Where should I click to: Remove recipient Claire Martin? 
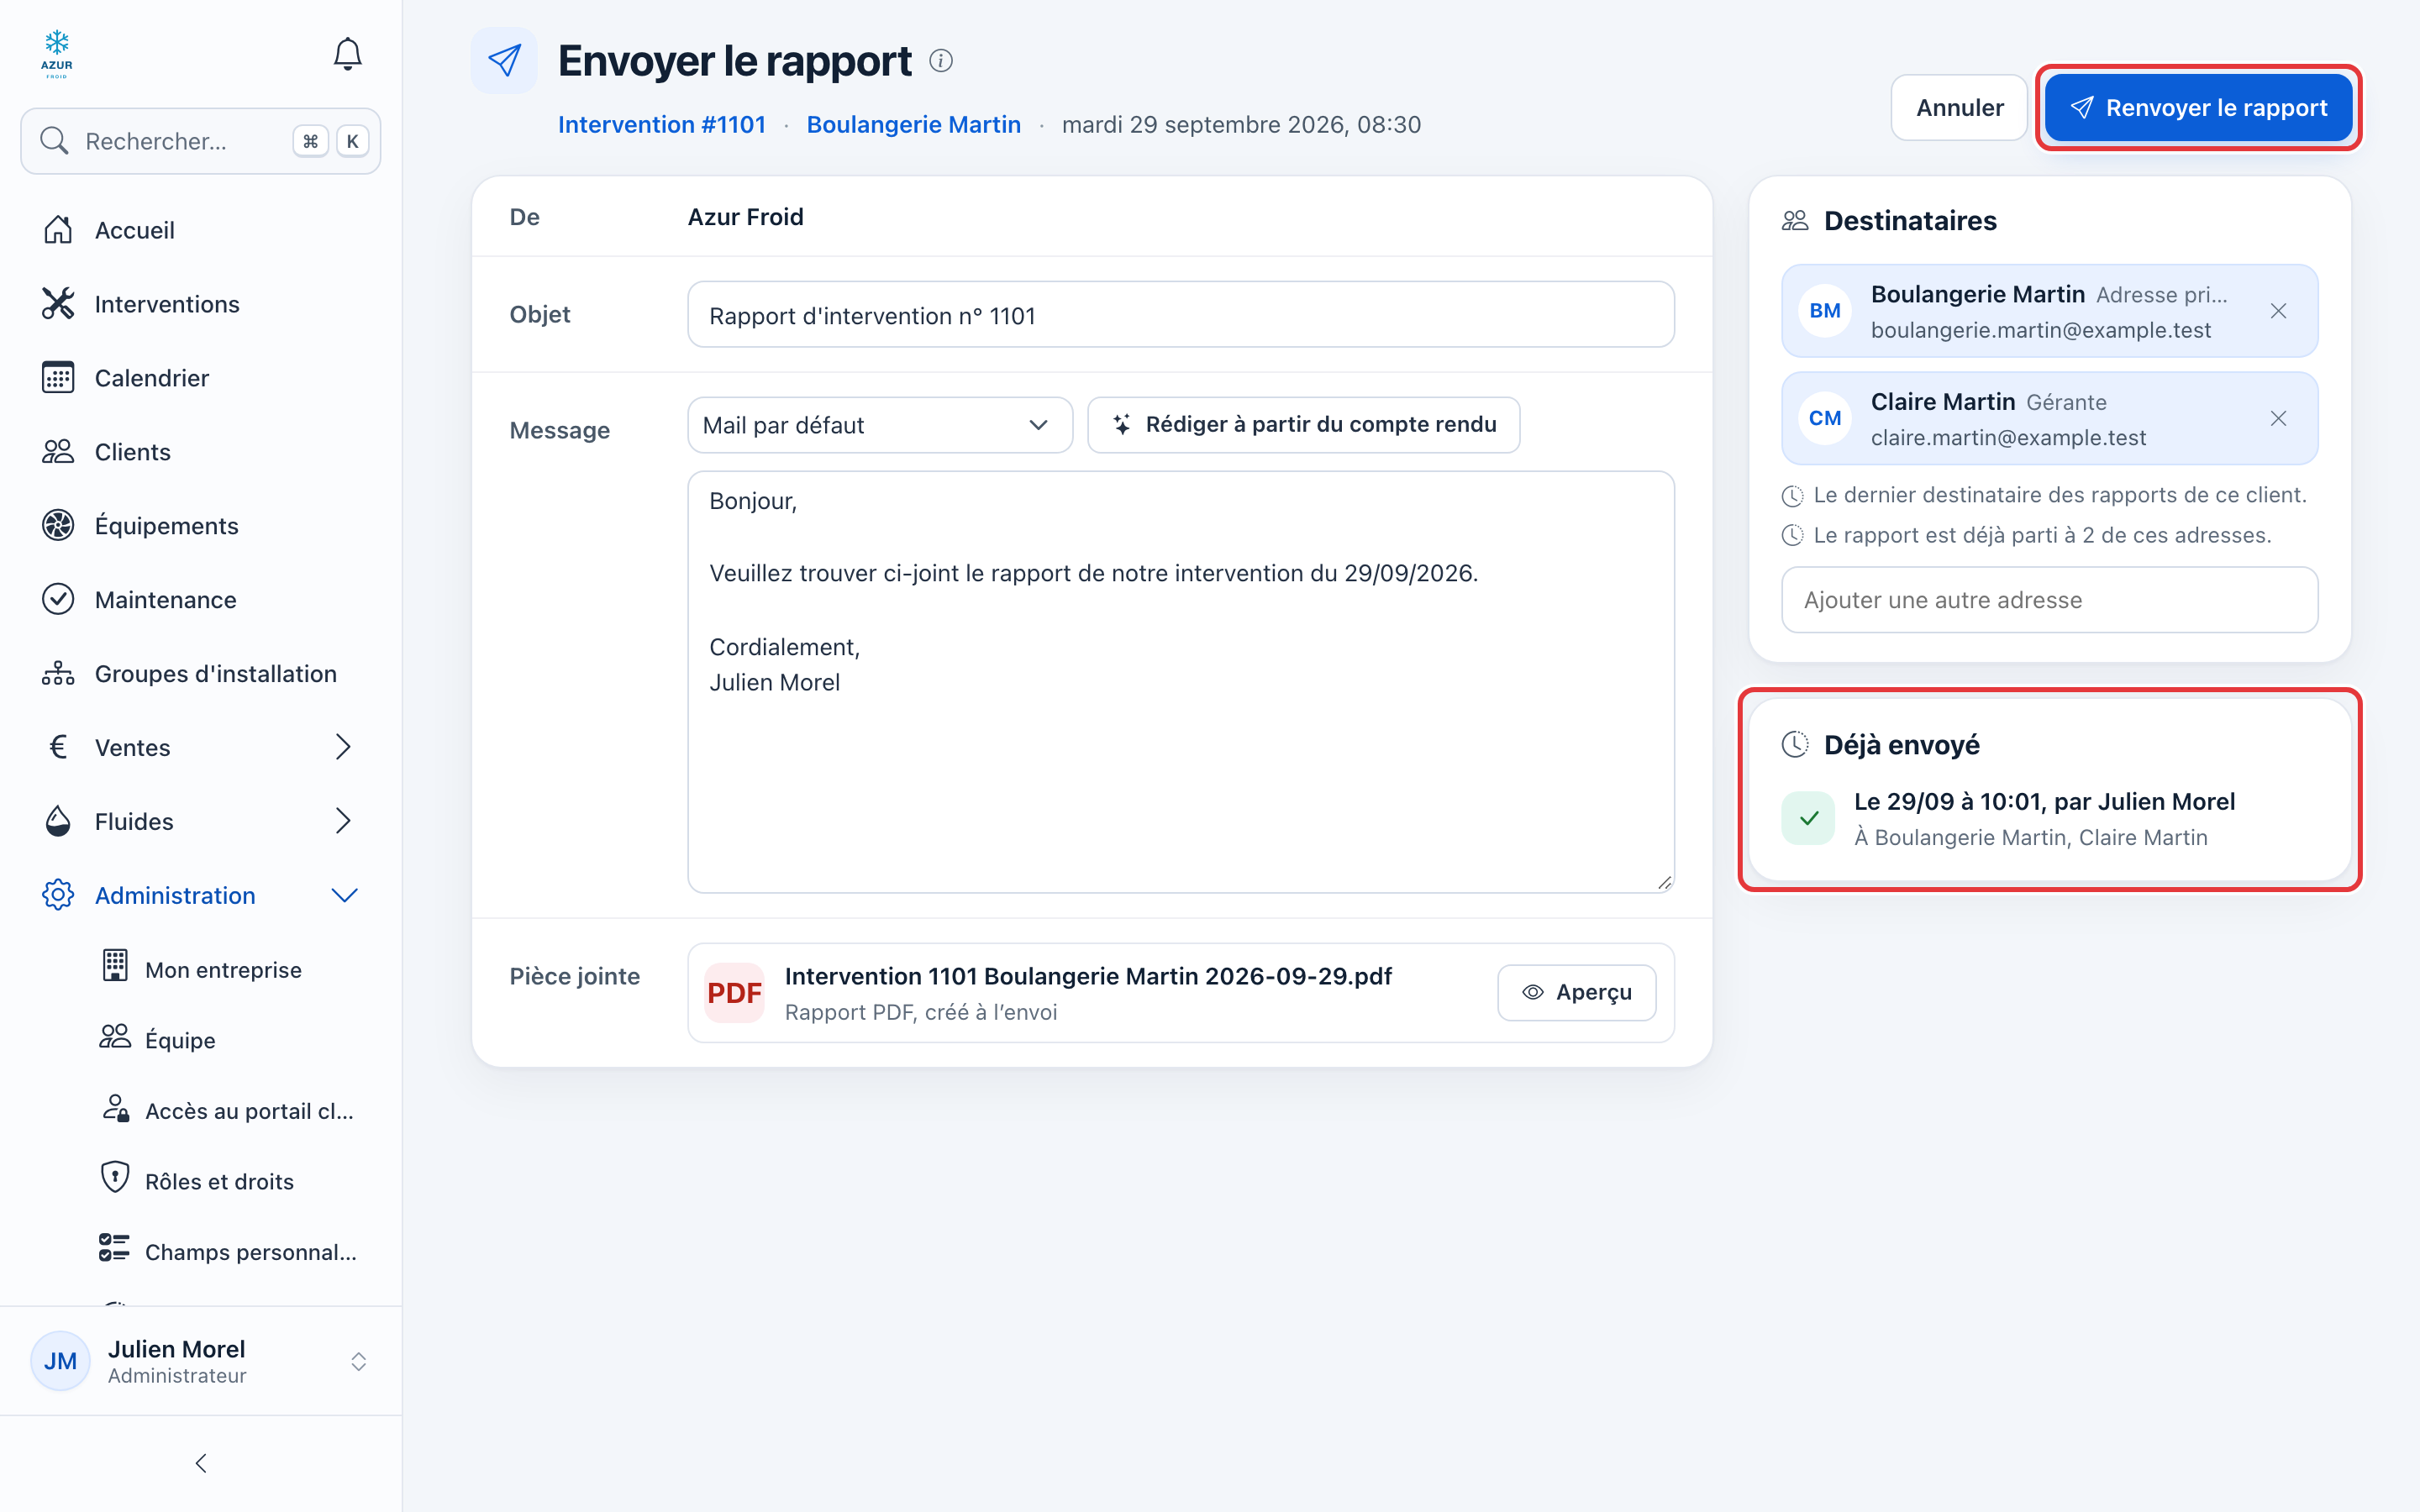(x=2278, y=418)
